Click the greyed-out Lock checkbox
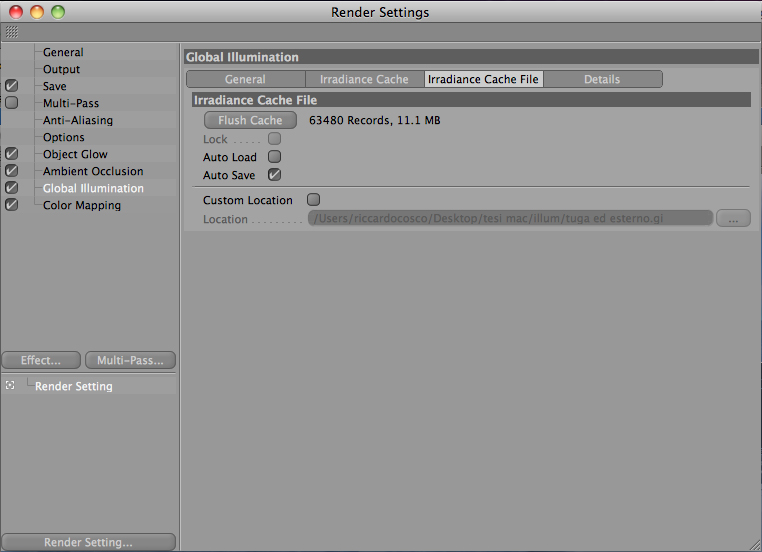The image size is (762, 552). click(275, 139)
